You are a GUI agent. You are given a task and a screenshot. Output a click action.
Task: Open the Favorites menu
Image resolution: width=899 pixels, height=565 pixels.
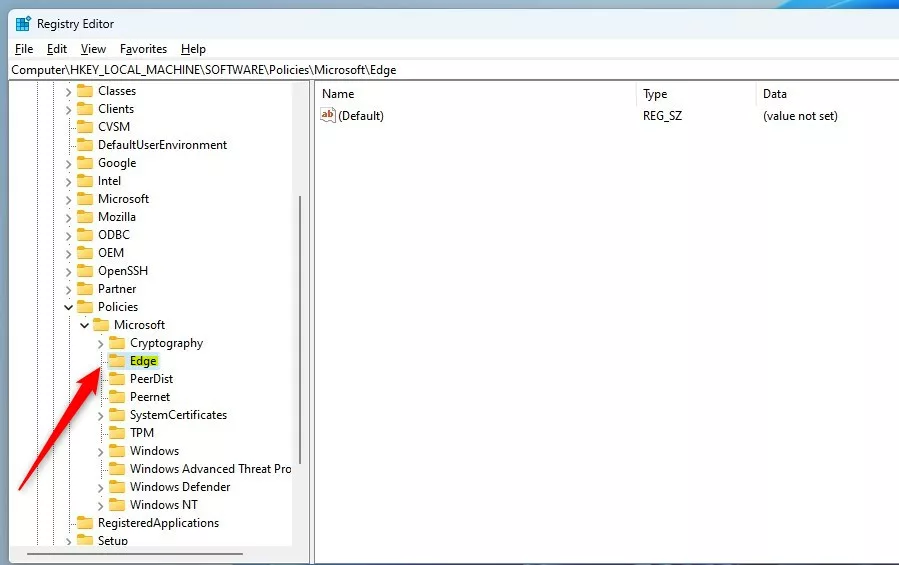[143, 49]
